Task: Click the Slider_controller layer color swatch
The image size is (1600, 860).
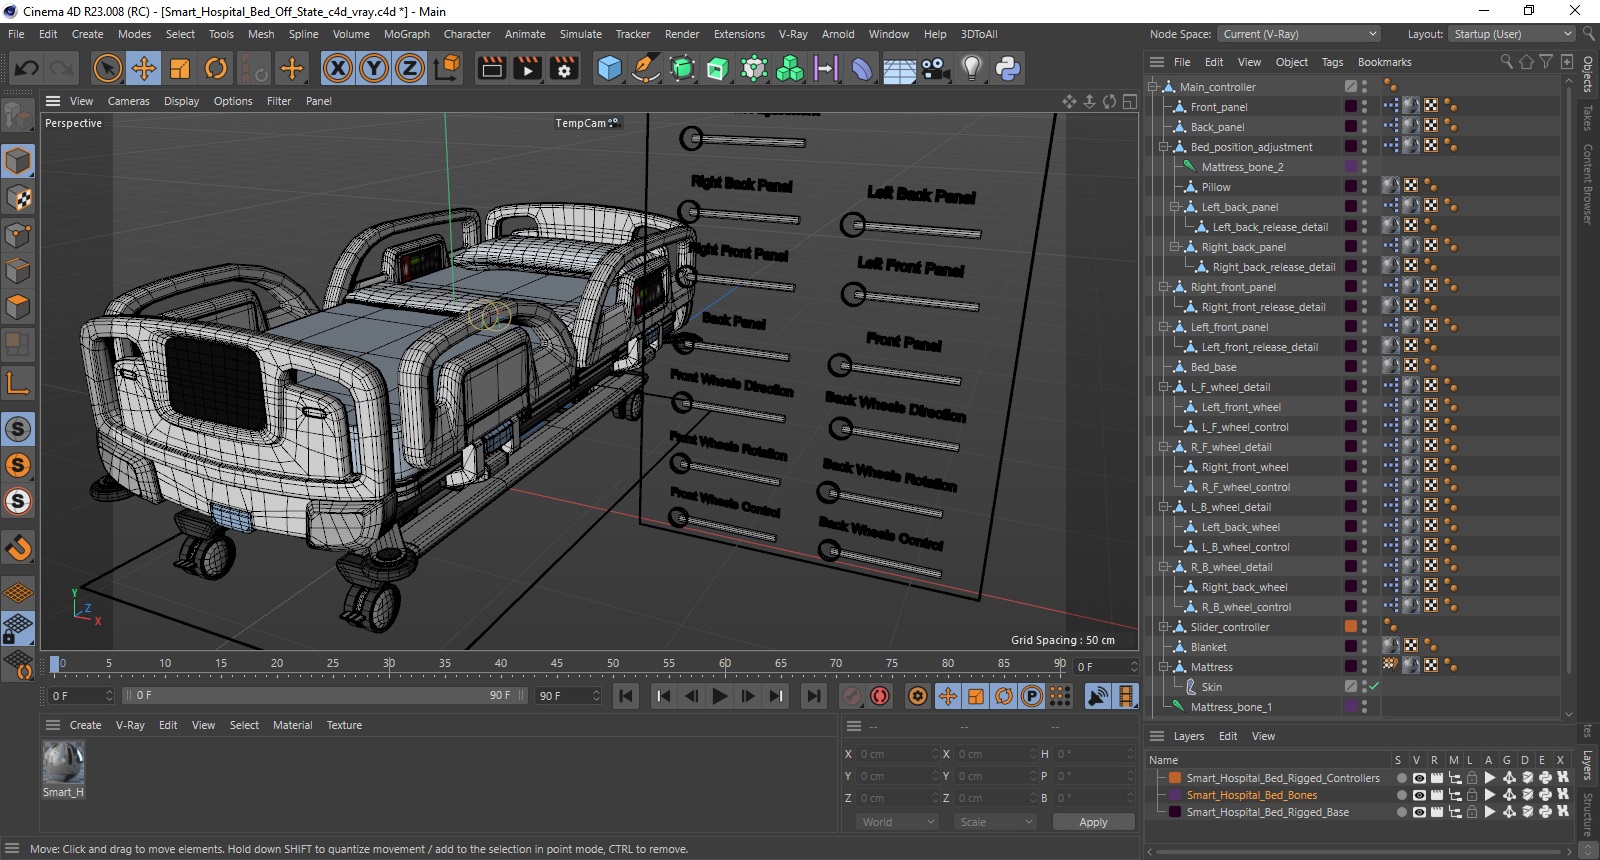Action: (1350, 627)
